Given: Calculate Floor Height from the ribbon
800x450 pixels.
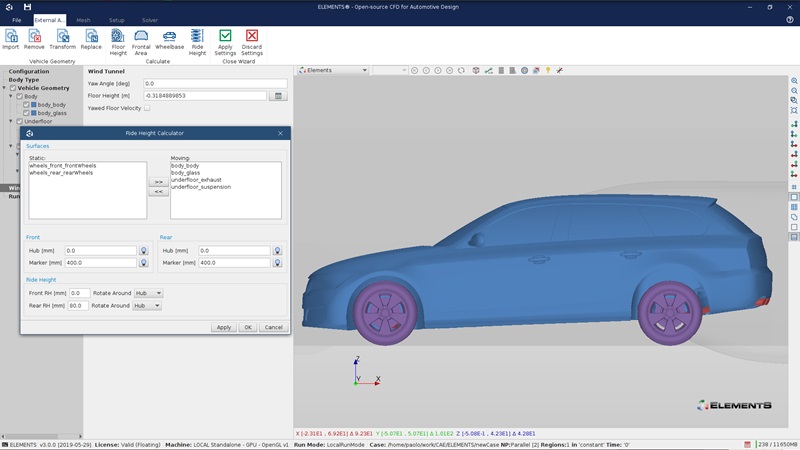Looking at the screenshot, I should point(118,42).
